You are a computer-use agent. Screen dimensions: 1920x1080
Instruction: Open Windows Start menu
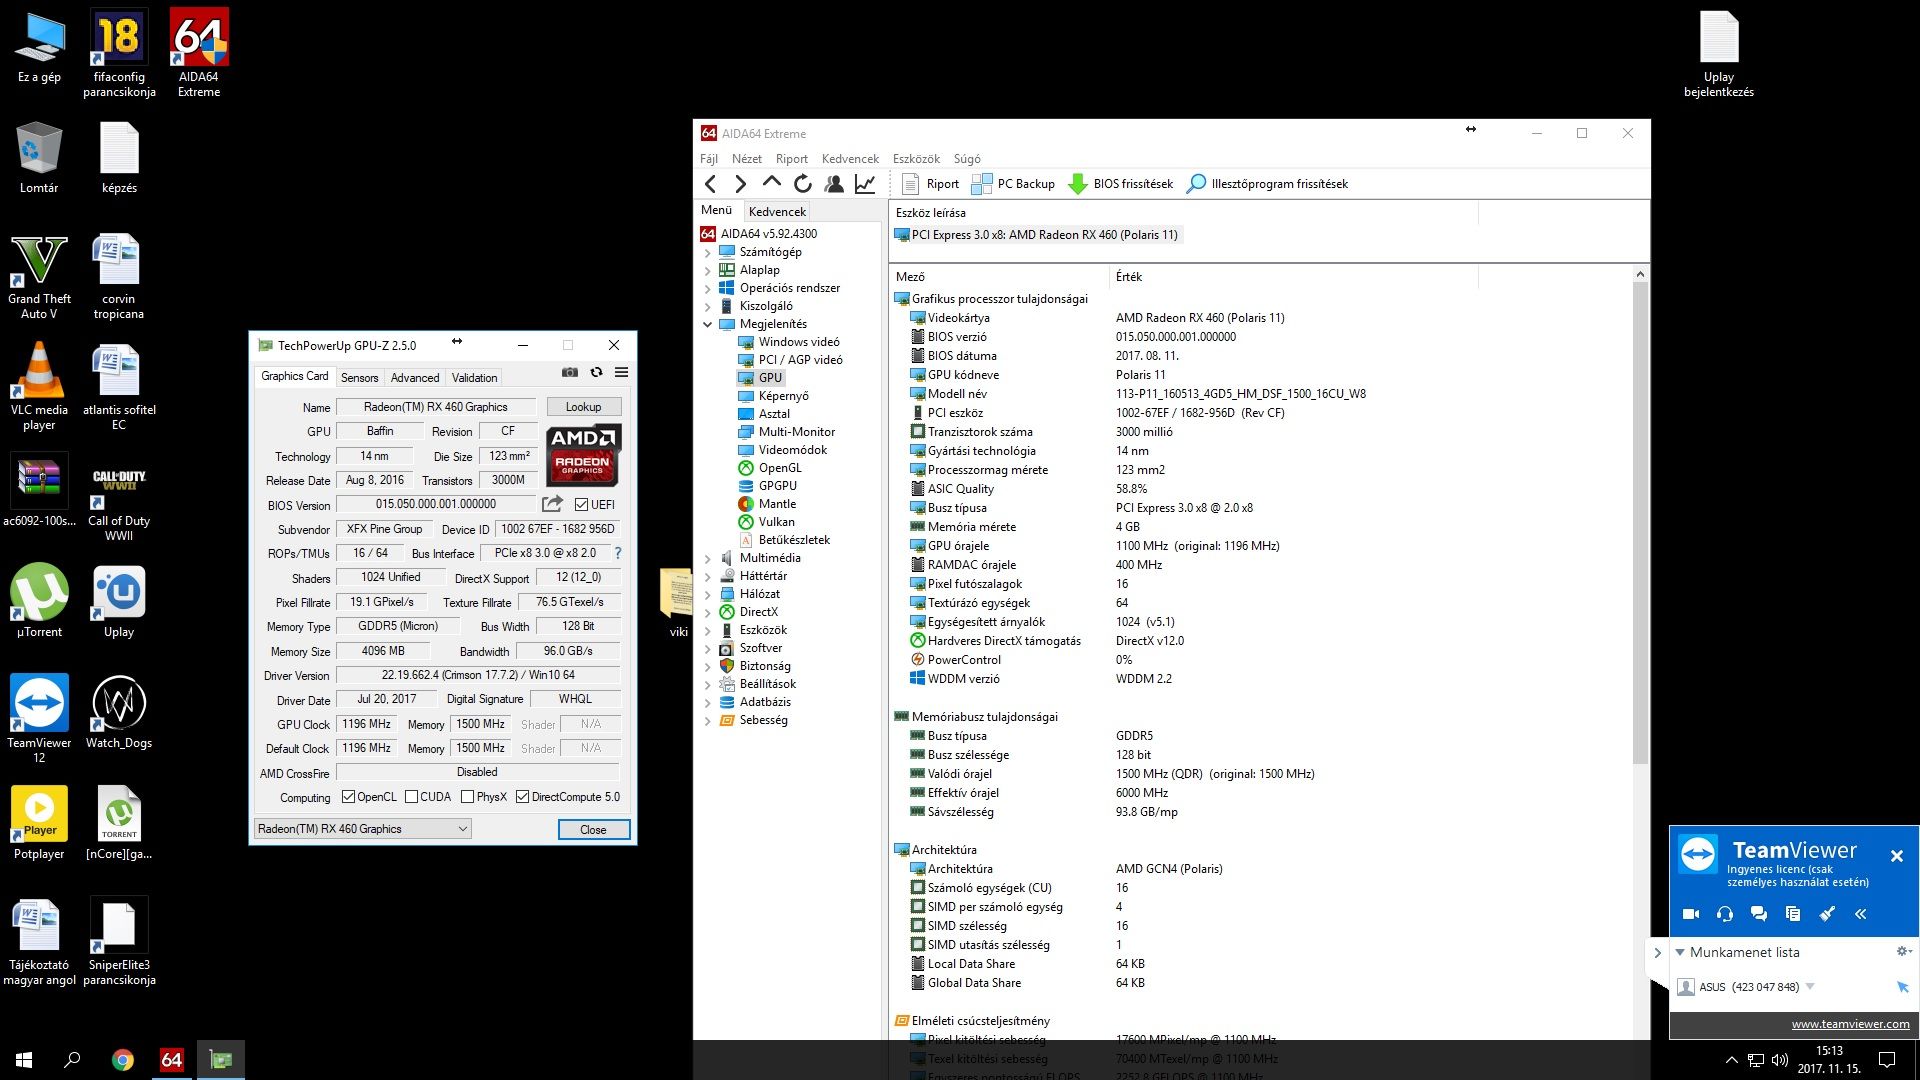pyautogui.click(x=24, y=1060)
